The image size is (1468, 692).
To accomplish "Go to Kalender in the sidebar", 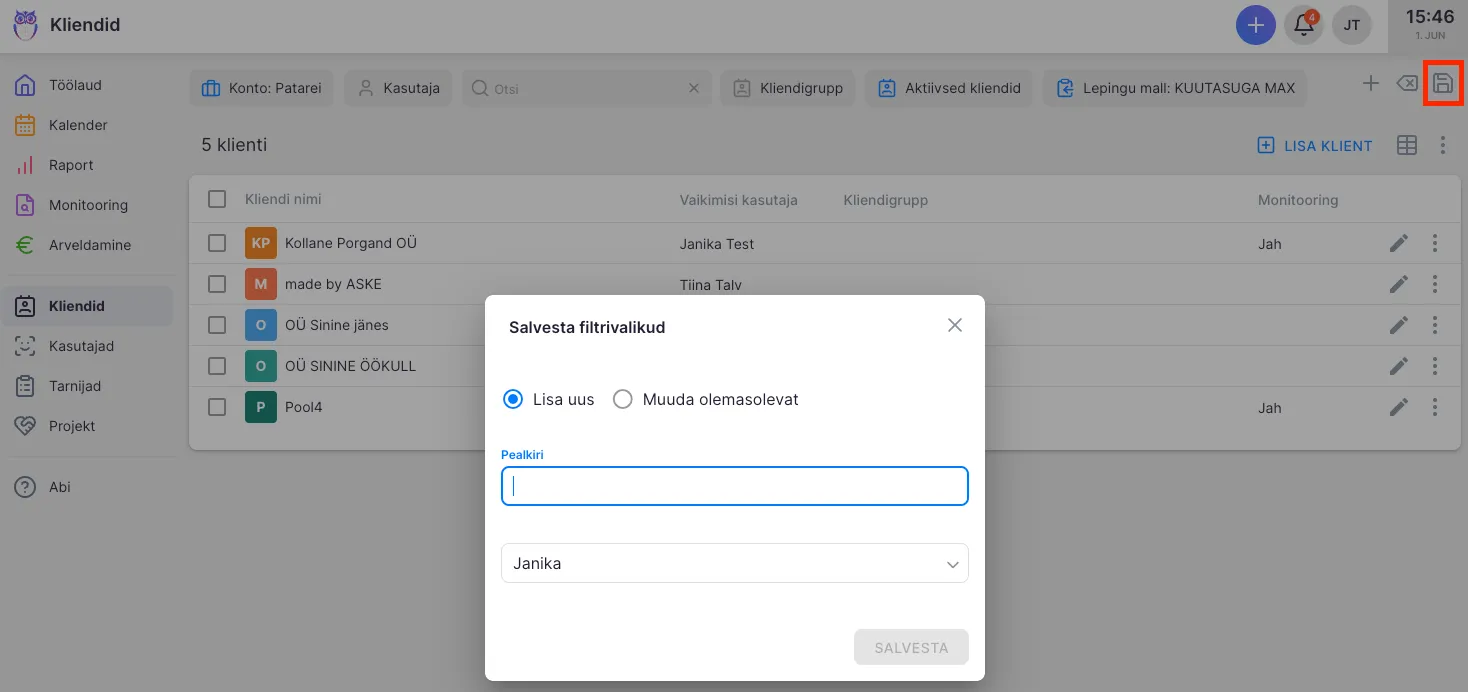I will point(77,125).
